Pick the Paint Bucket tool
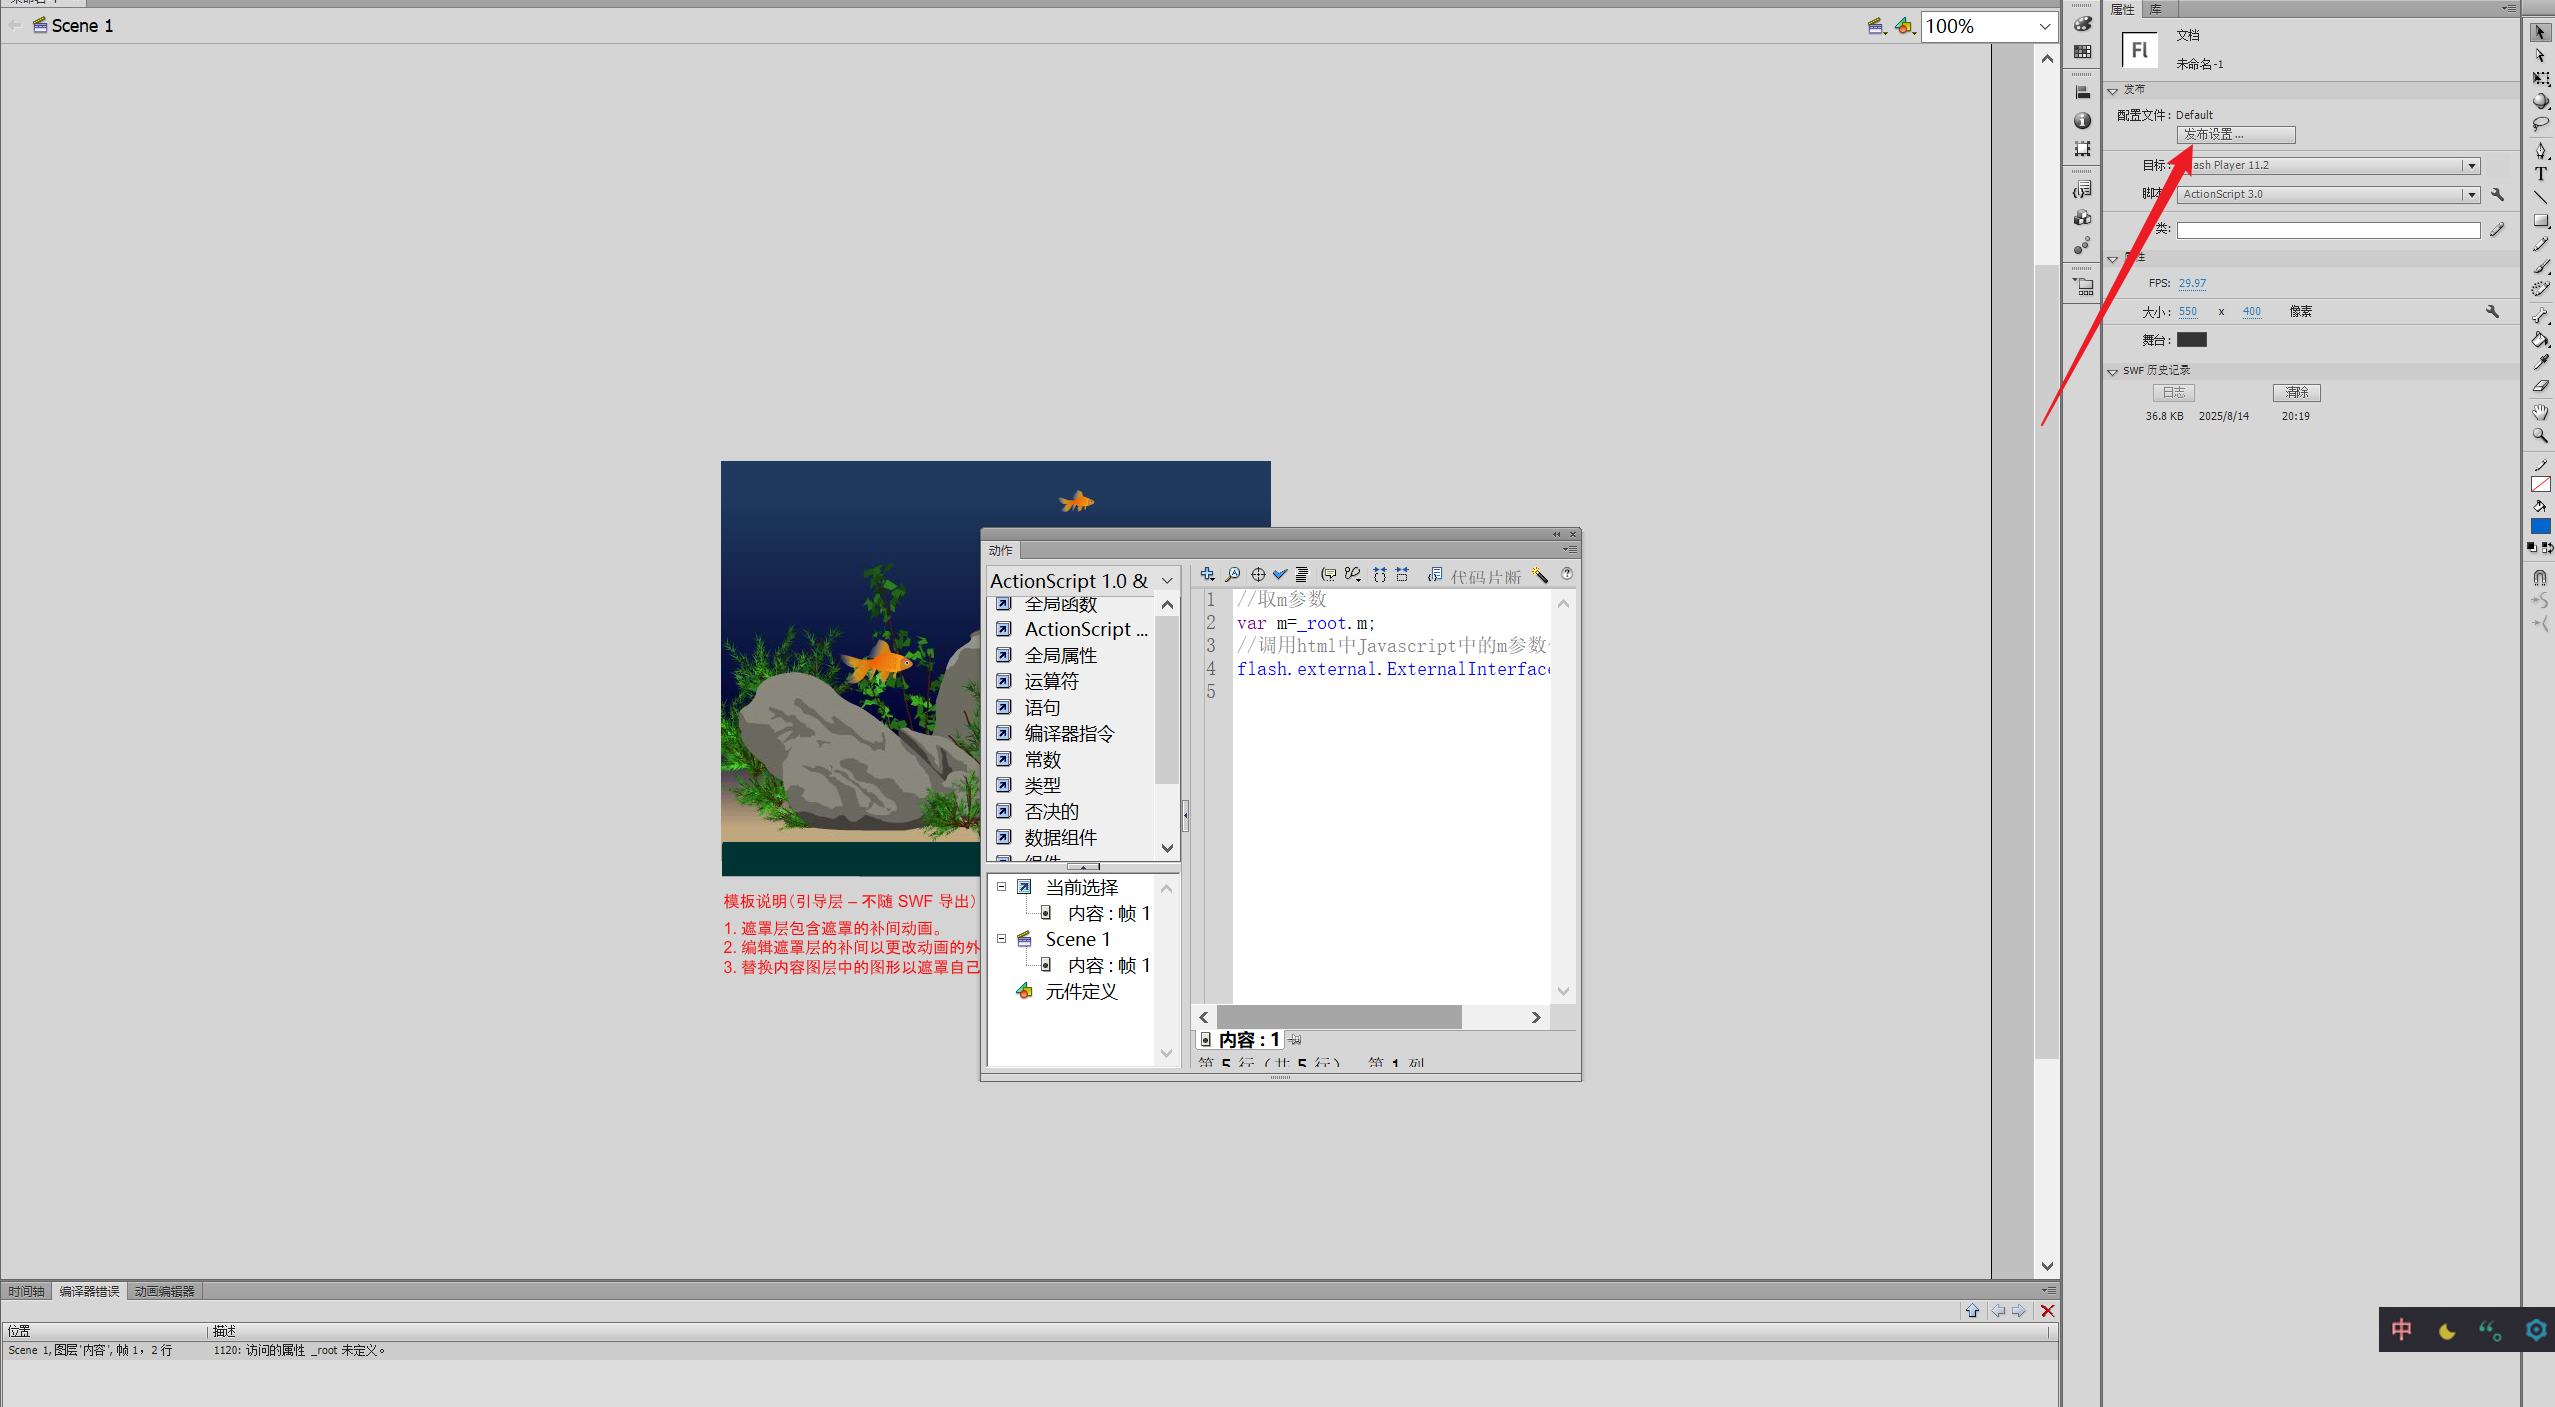Viewport: 2555px width, 1407px height. coord(2540,340)
